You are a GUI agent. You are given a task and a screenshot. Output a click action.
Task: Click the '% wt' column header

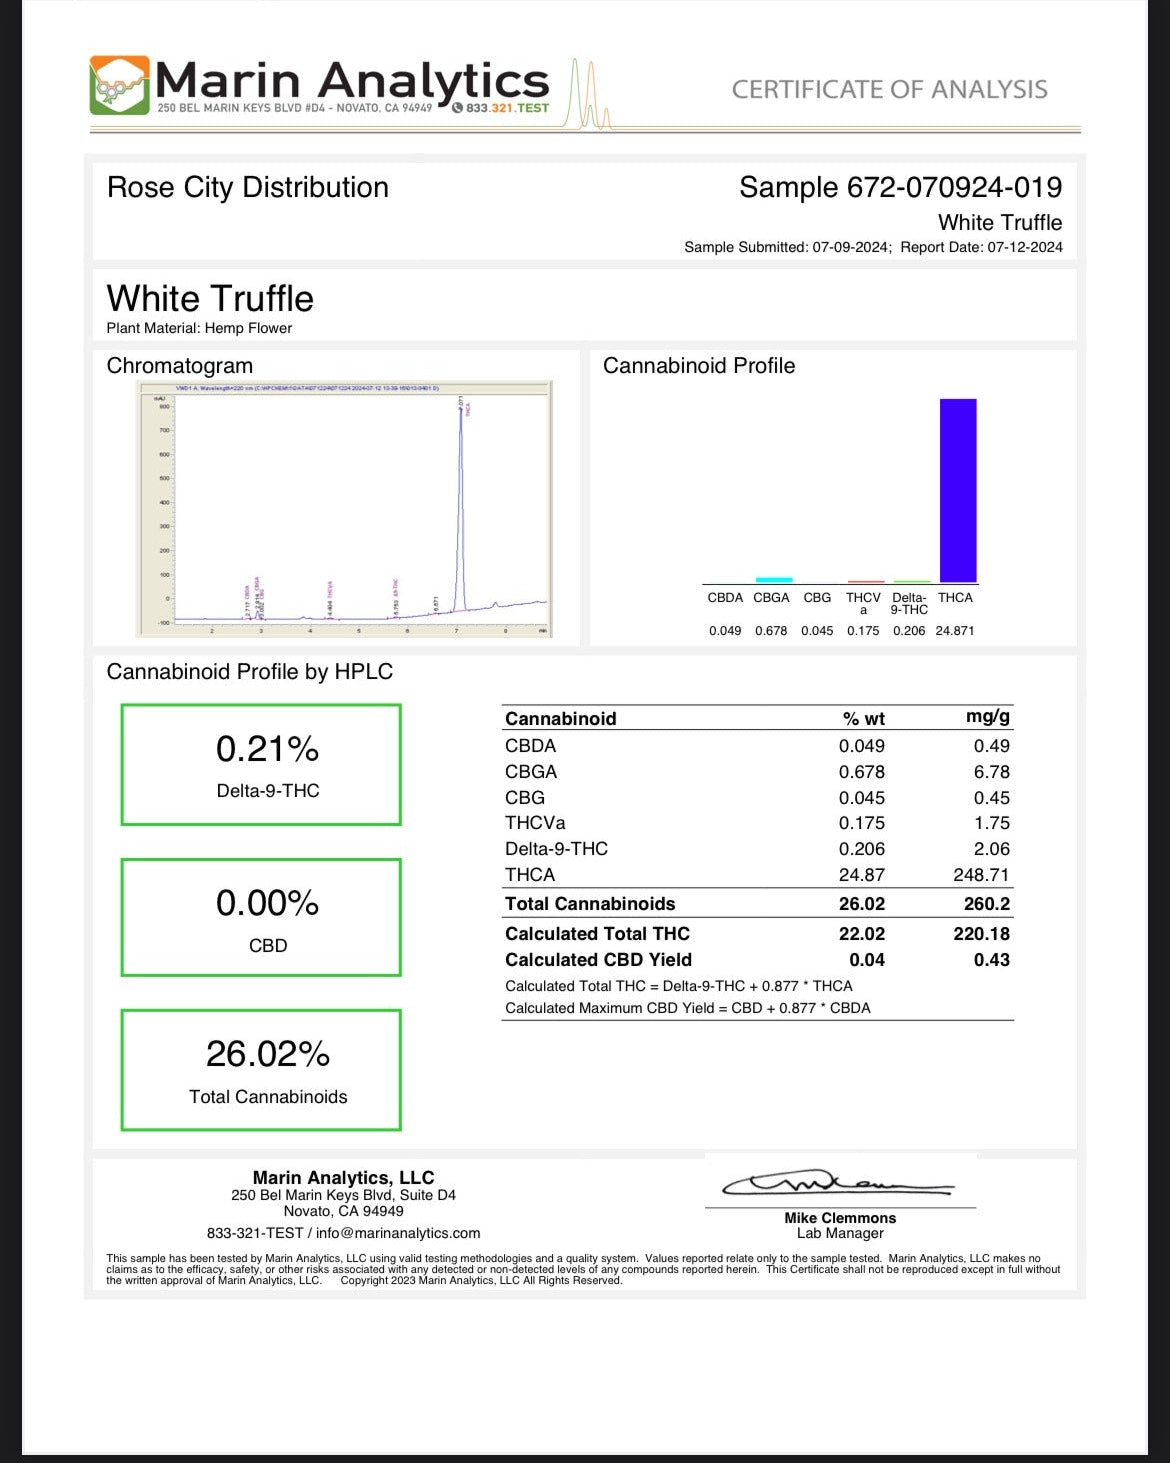pyautogui.click(x=864, y=719)
